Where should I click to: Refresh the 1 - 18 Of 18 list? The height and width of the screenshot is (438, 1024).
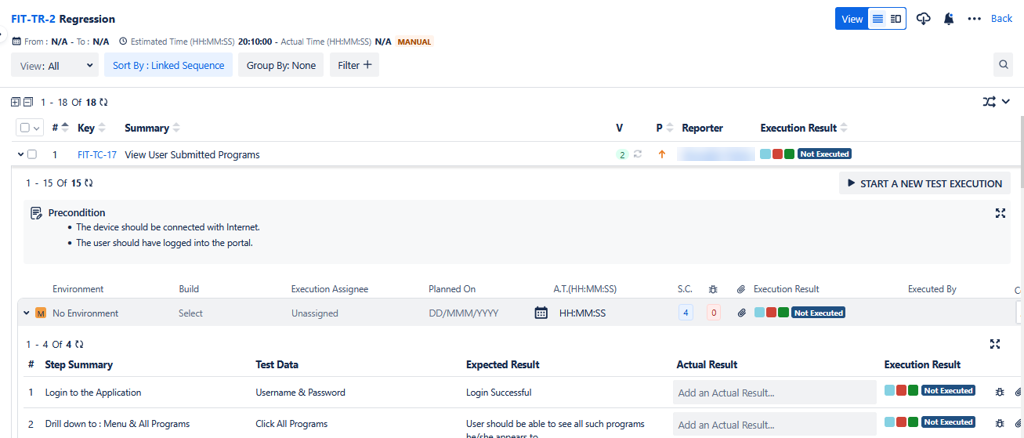click(x=104, y=102)
